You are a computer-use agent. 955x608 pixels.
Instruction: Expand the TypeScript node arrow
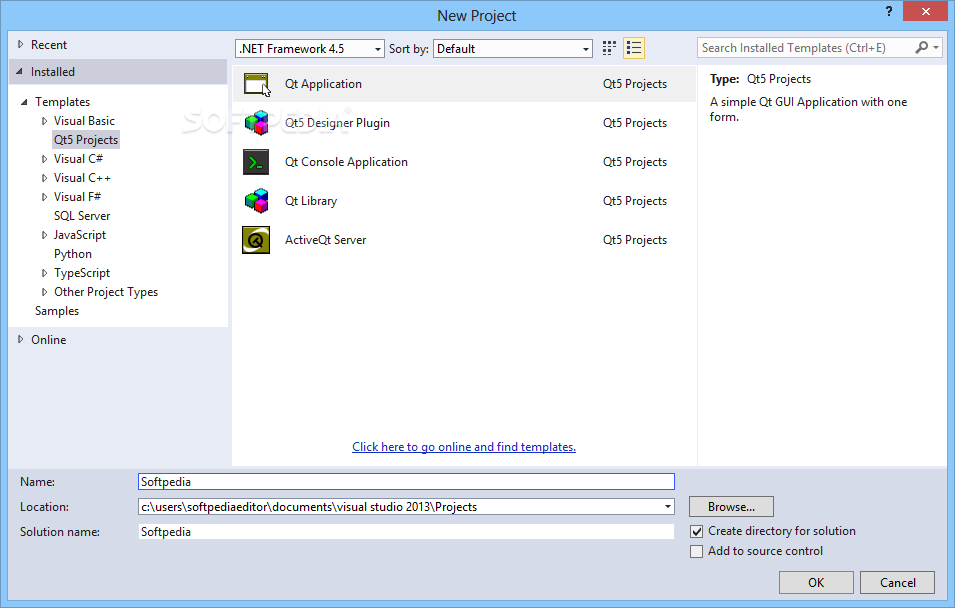click(x=44, y=273)
